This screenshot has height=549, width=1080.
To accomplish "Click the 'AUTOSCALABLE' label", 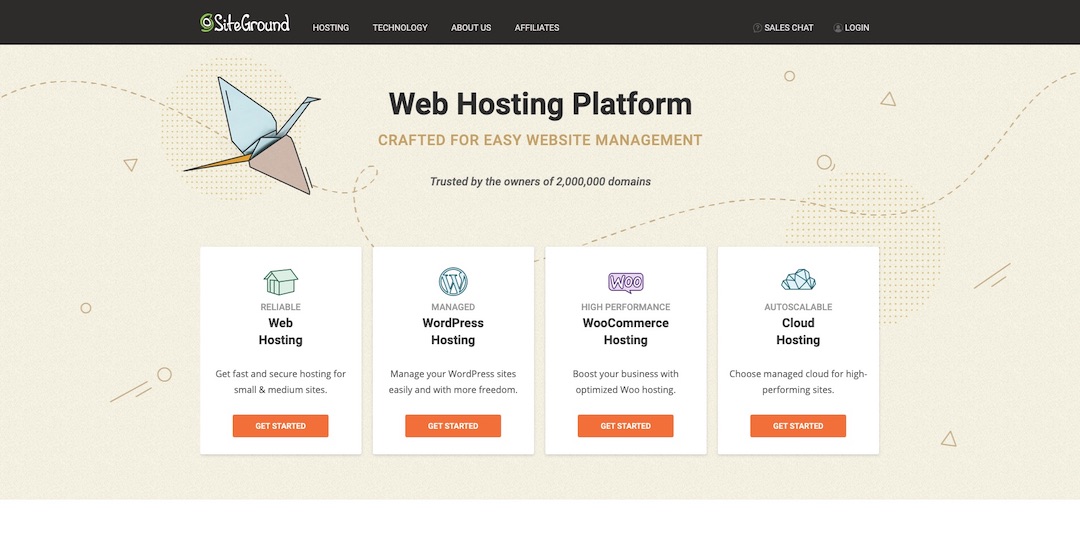I will (798, 307).
